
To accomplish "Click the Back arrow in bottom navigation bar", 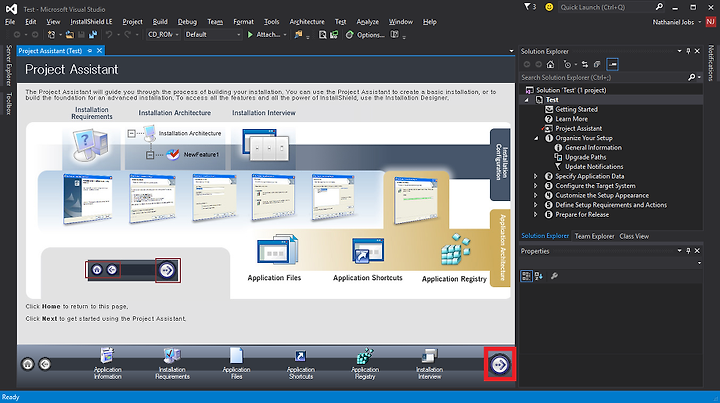I will click(45, 364).
